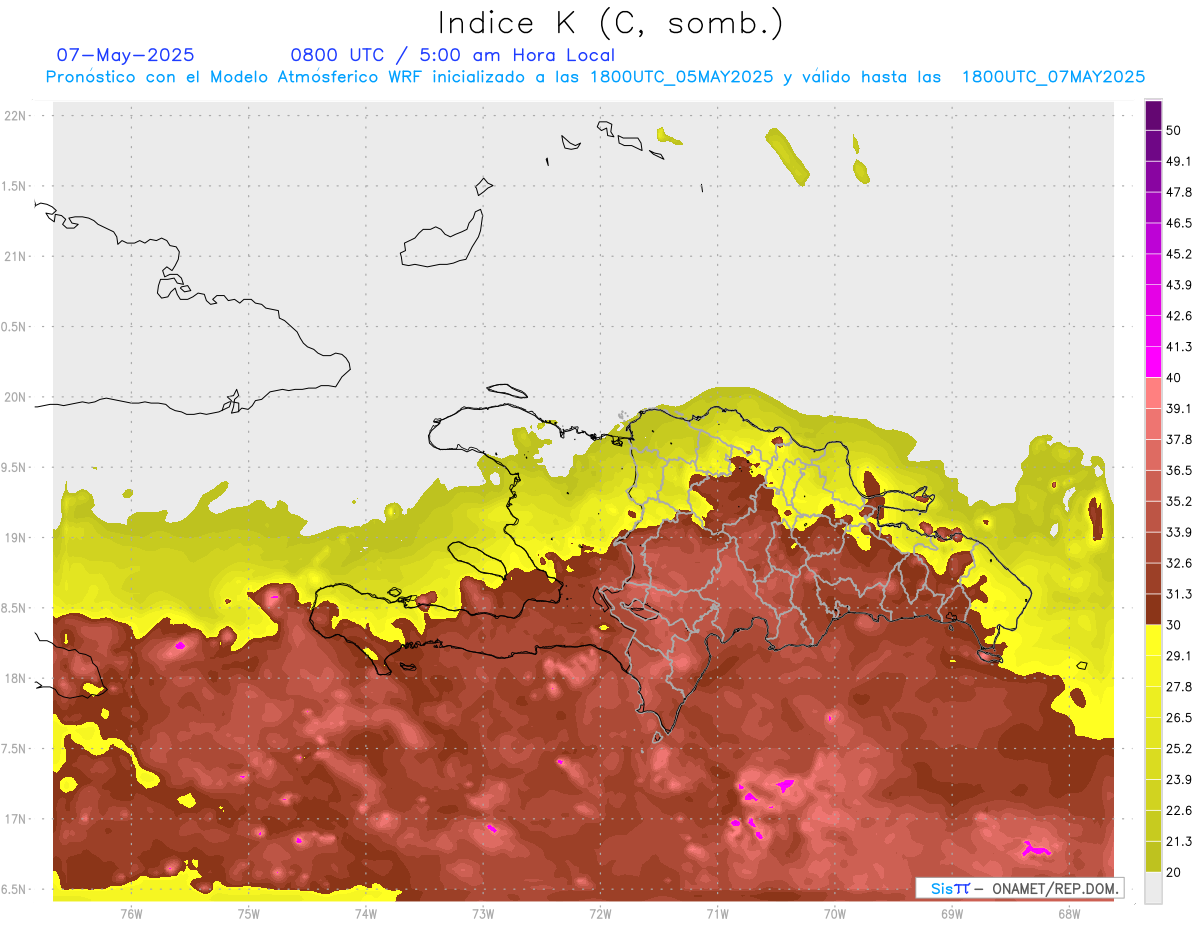Click the "32.6" colorbar label
This screenshot has height=927, width=1200.
click(x=1178, y=563)
